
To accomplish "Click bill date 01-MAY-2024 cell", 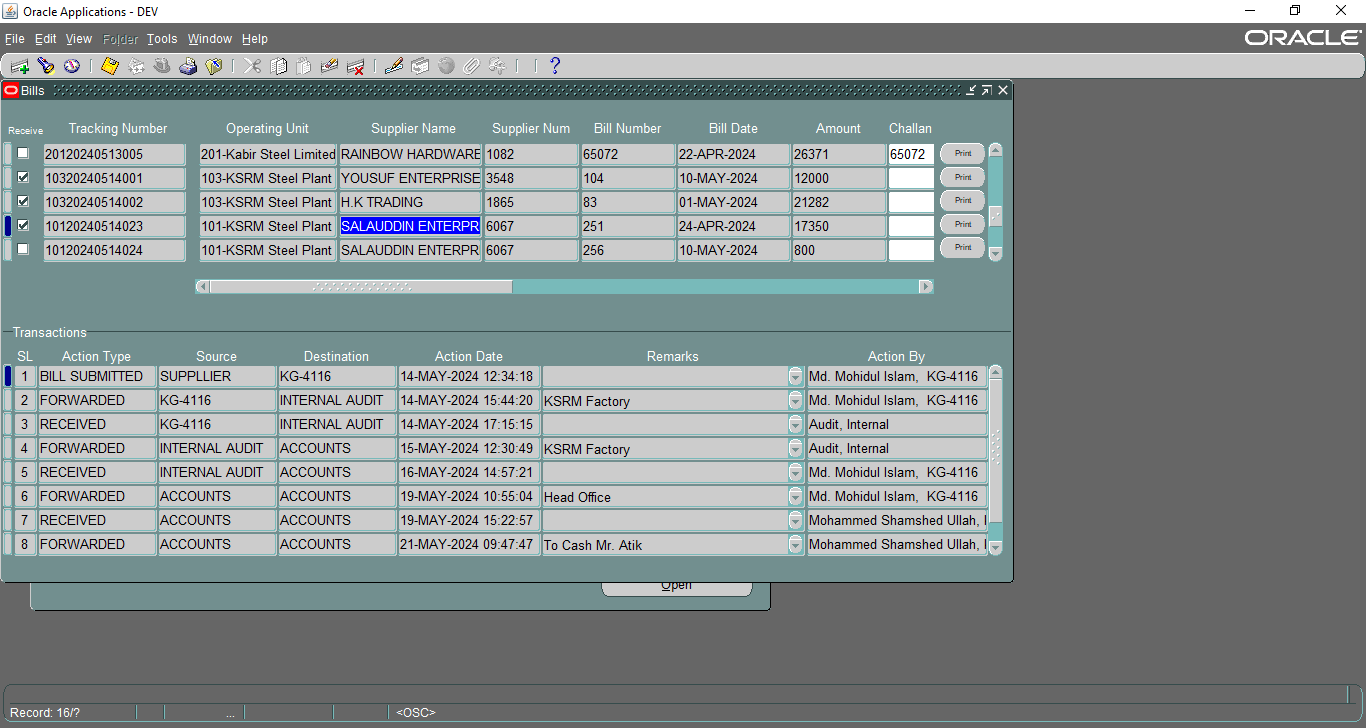I will tap(733, 202).
